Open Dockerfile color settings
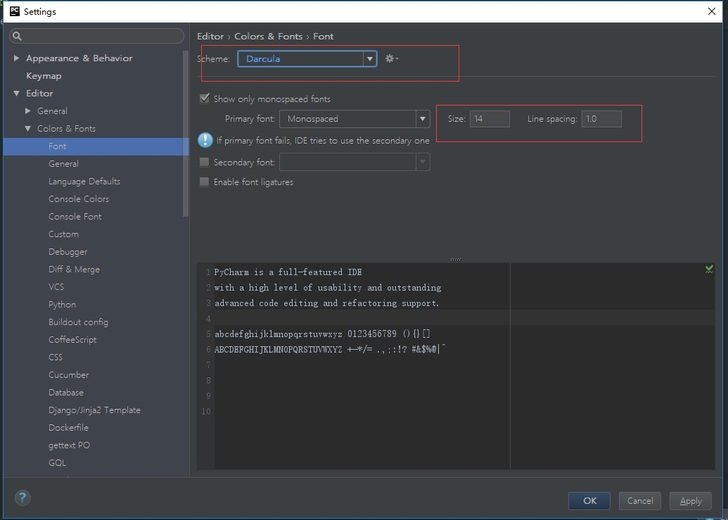 click(68, 428)
